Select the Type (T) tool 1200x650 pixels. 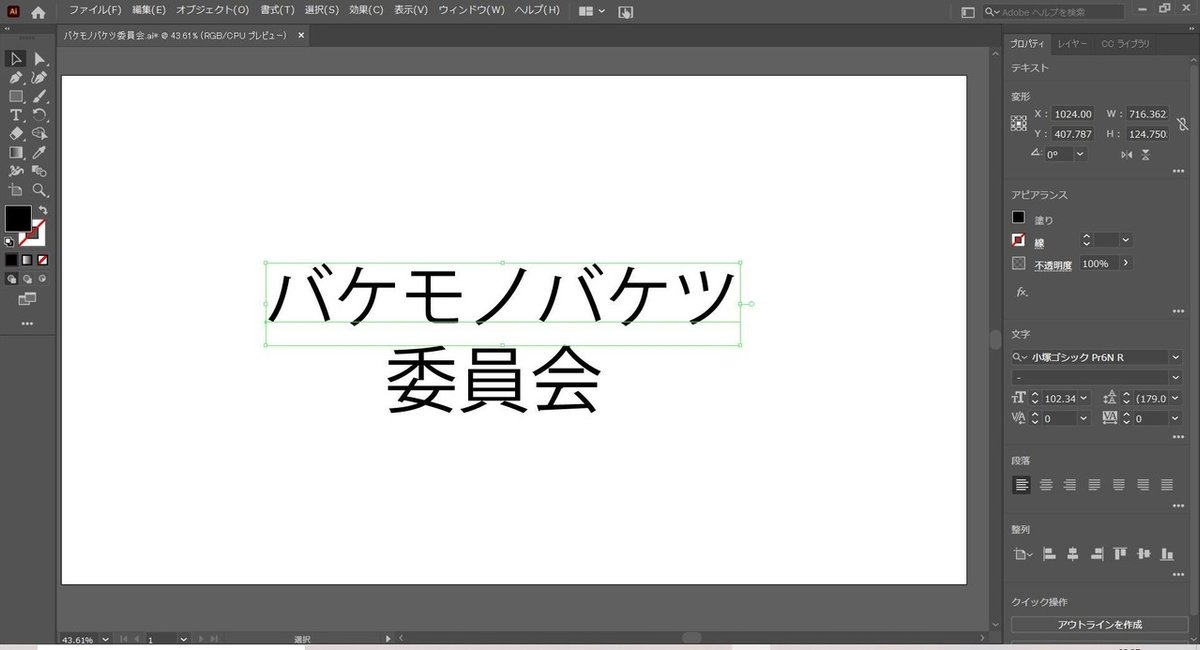coord(16,116)
